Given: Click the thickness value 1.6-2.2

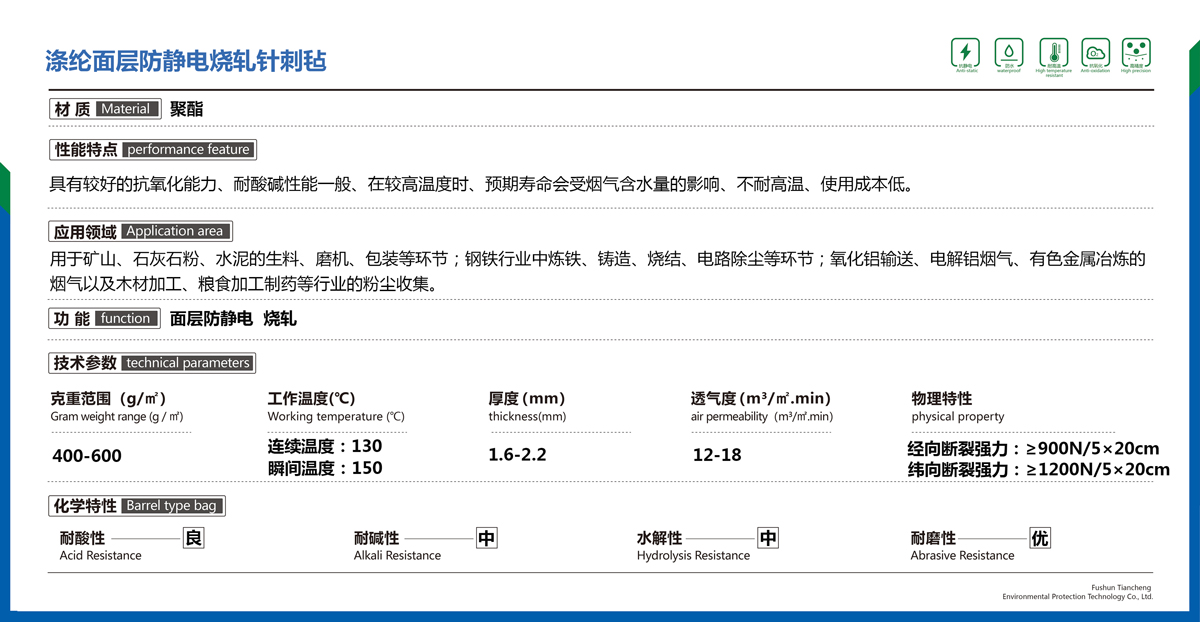Looking at the screenshot, I should click(x=517, y=455).
